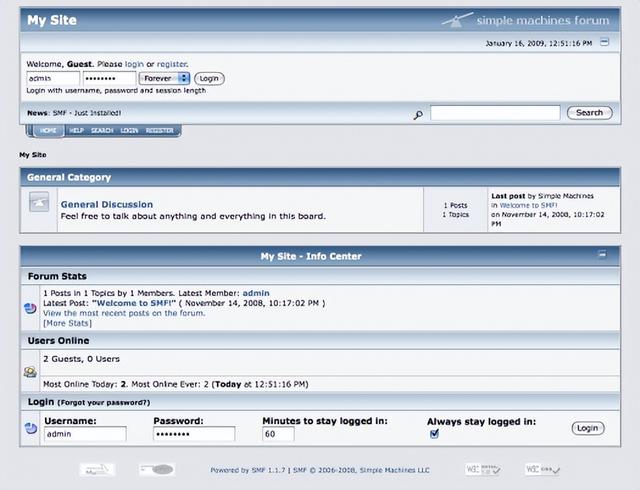The width and height of the screenshot is (640, 490).
Task: Follow the login link in welcome text
Action: [134, 64]
